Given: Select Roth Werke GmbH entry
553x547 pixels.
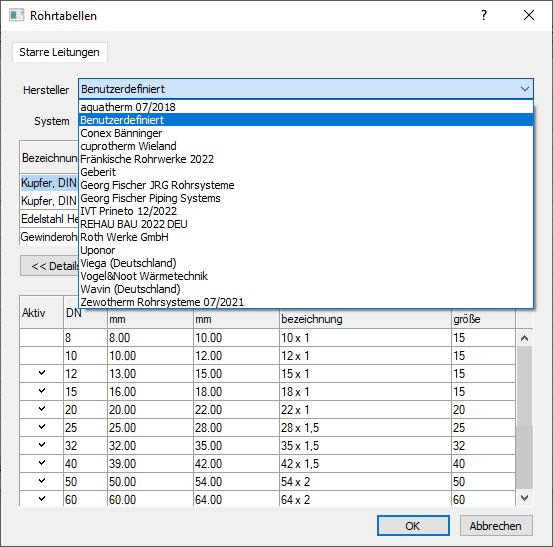Looking at the screenshot, I should tap(306, 237).
